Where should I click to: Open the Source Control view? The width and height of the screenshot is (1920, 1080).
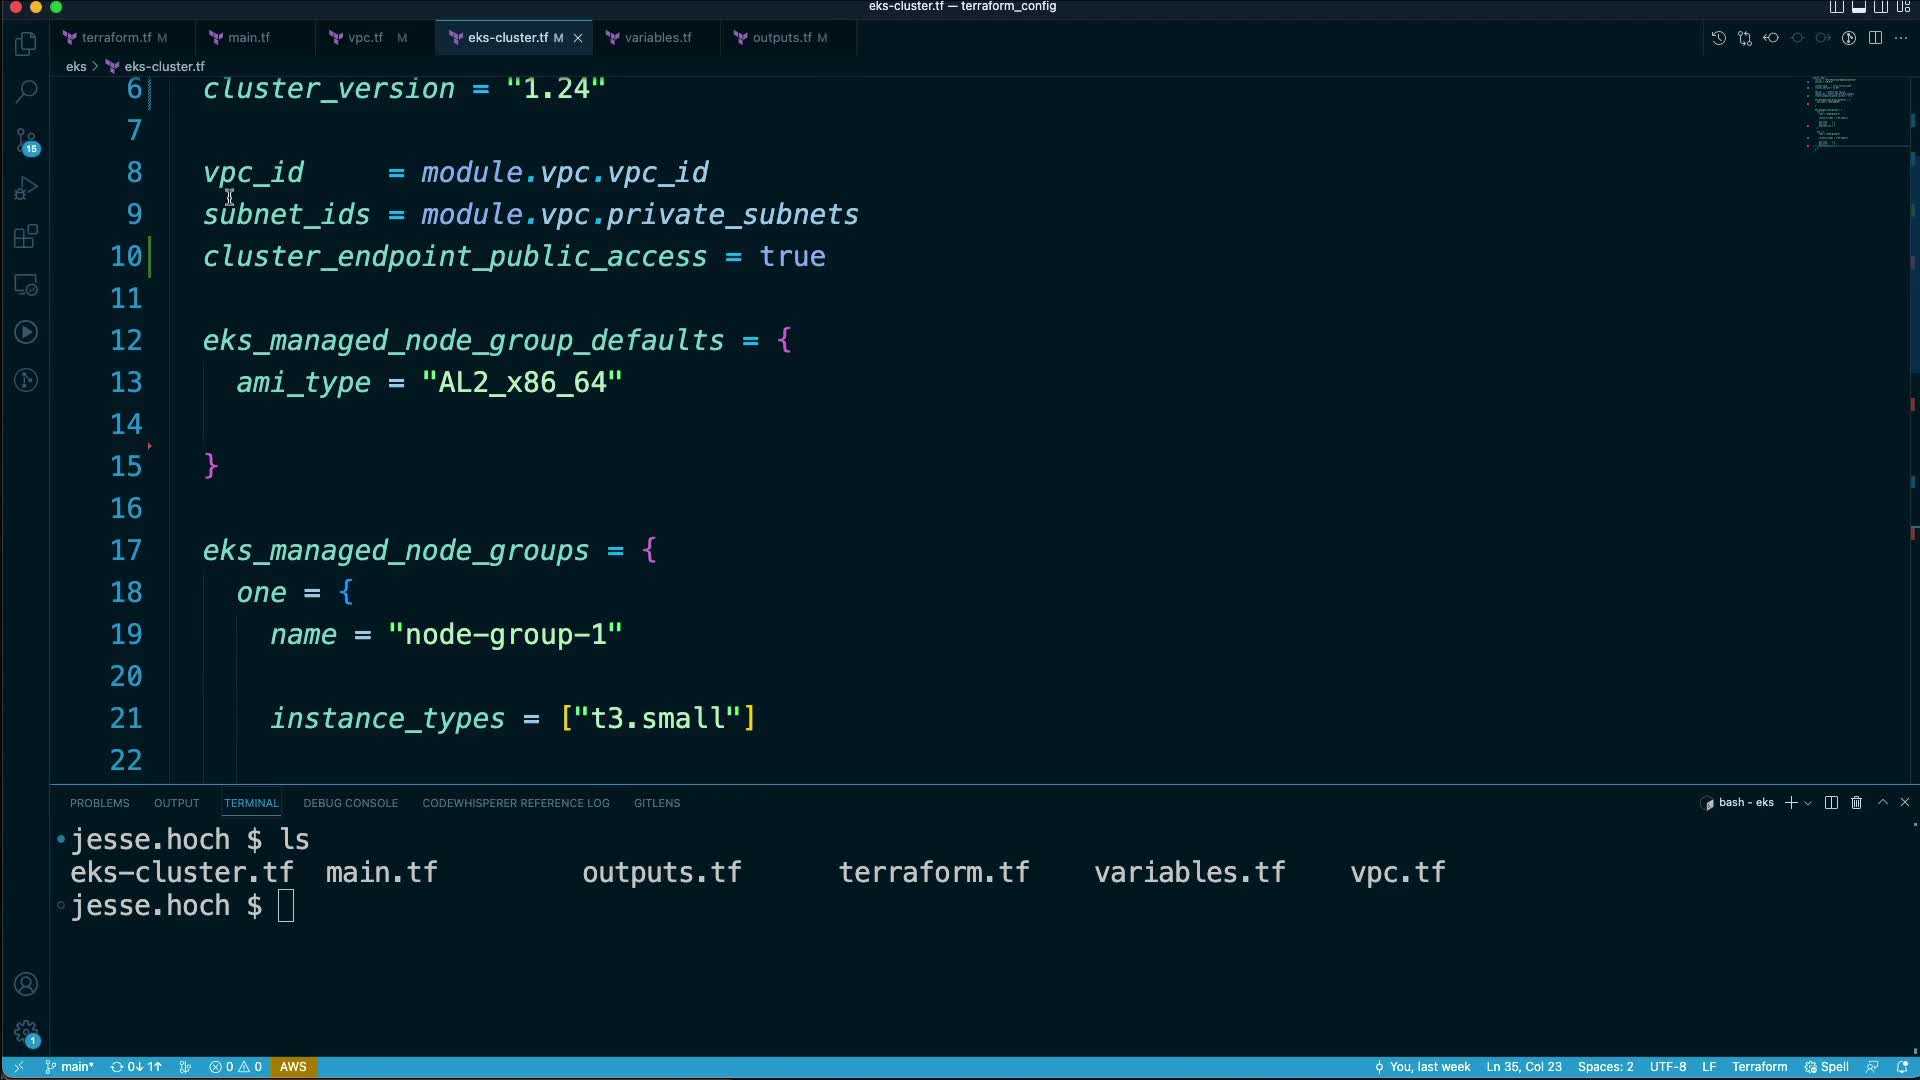tap(27, 140)
